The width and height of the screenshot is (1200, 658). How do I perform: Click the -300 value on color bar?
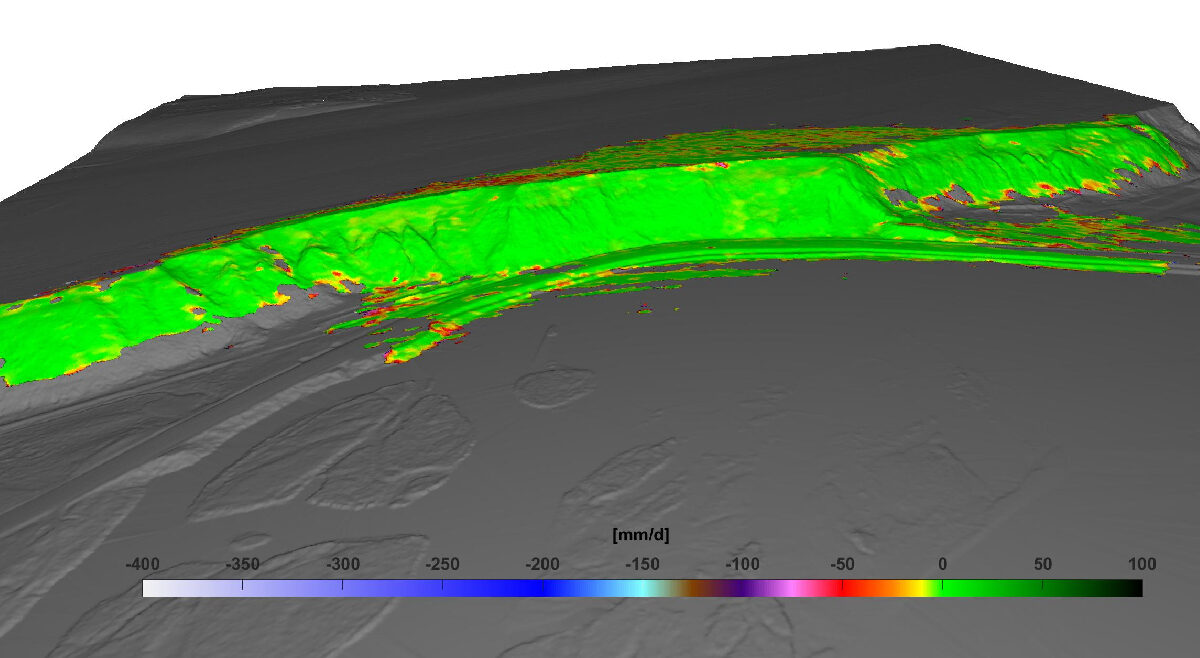tap(342, 564)
